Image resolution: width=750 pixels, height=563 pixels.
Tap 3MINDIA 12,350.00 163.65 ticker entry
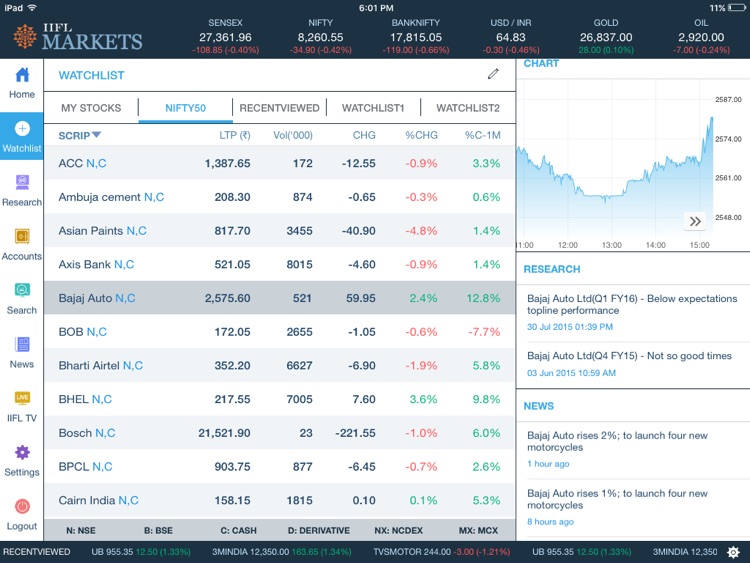(x=282, y=552)
